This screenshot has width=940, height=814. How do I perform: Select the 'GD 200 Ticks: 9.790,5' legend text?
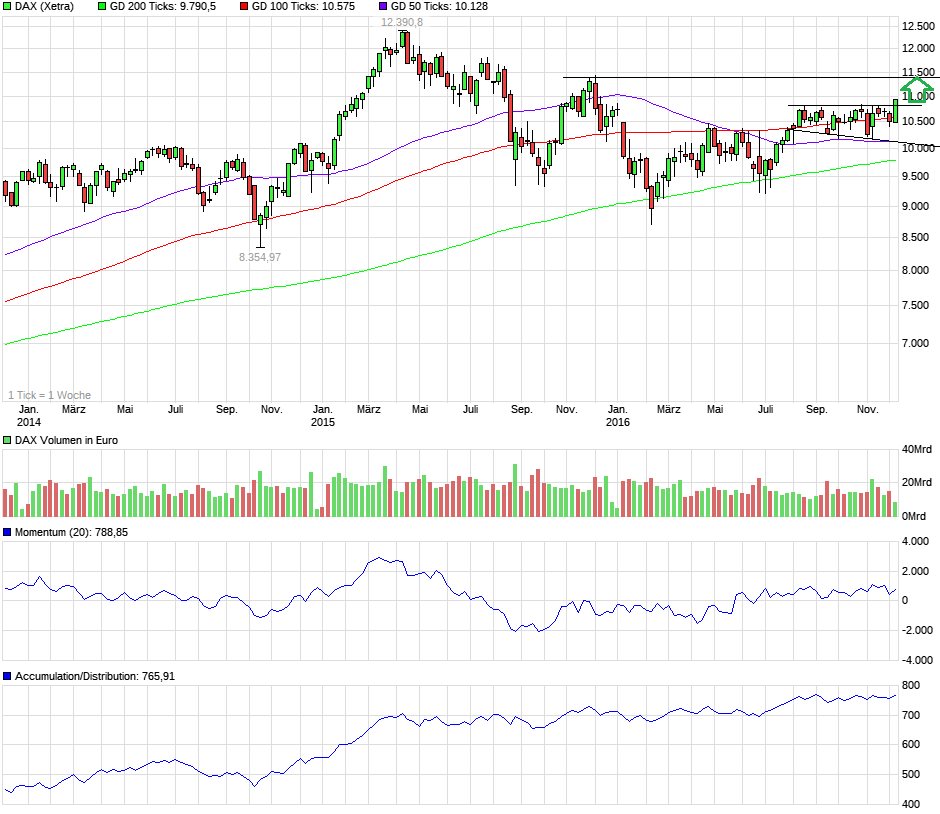pyautogui.click(x=163, y=7)
